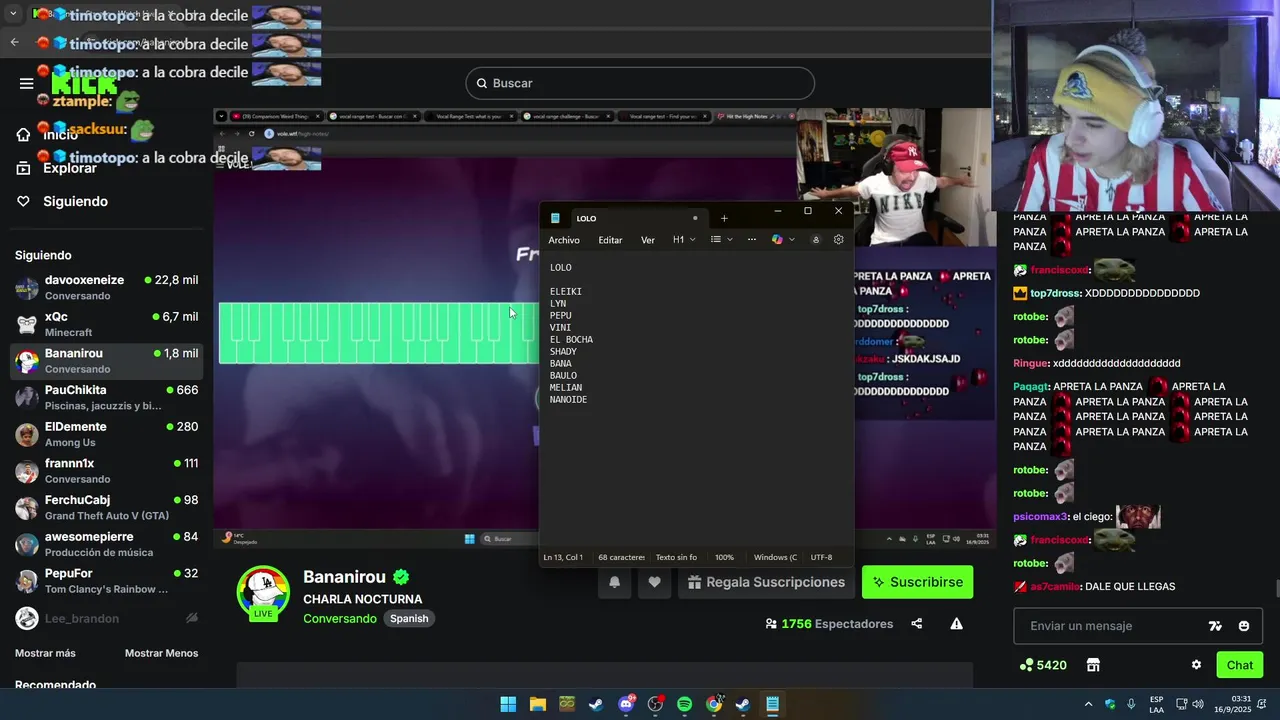Open Discord from the taskbar
1280x720 pixels.
click(626, 704)
